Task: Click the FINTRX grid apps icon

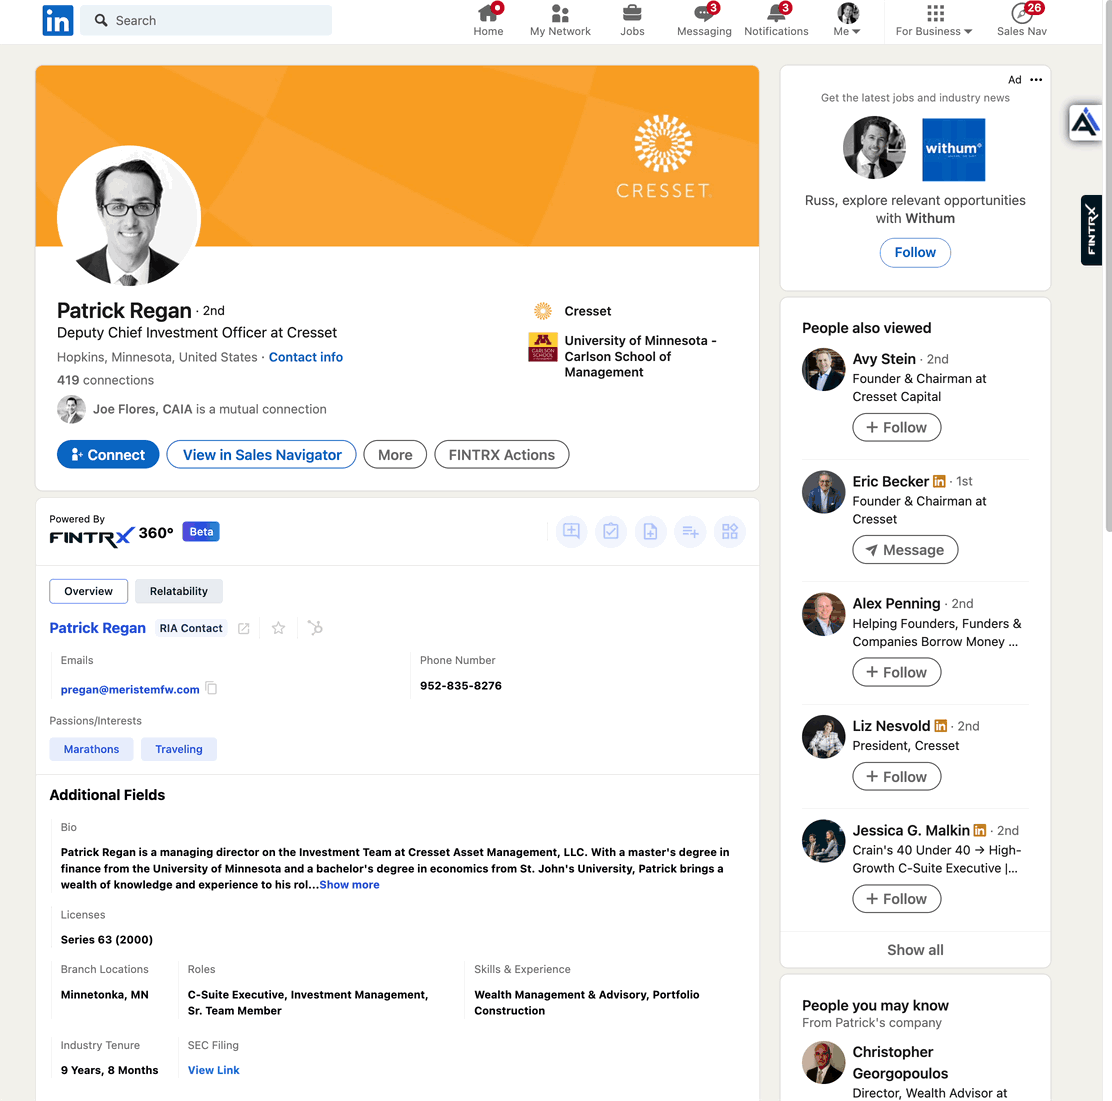Action: [x=730, y=531]
